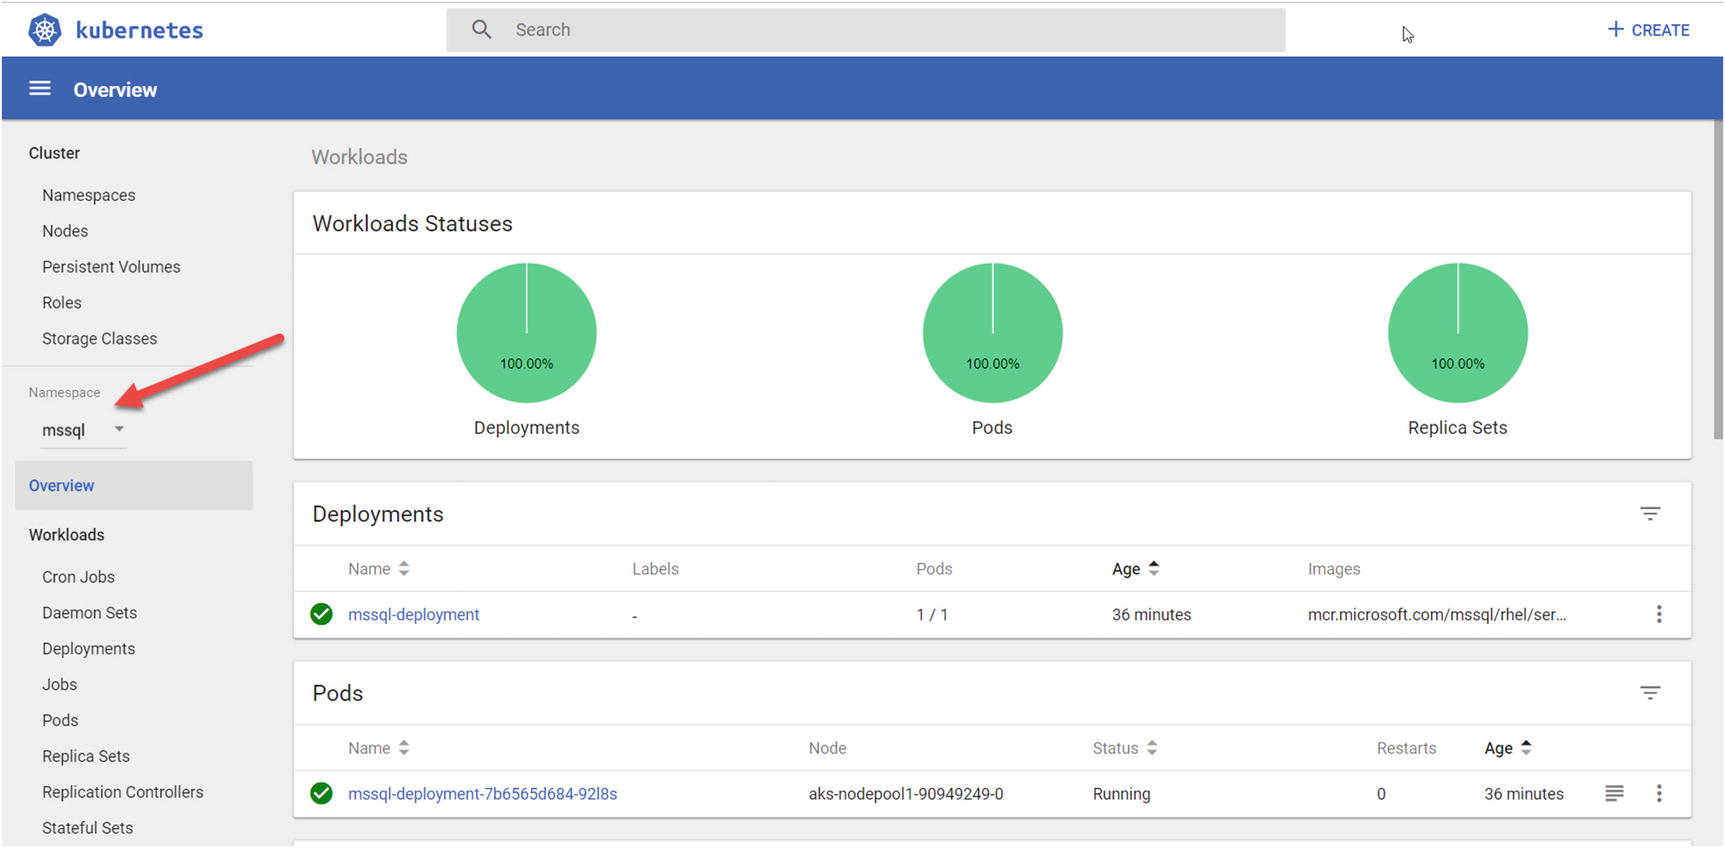Click Overview title in blue header
Viewport: 1725px width, 848px height.
click(x=115, y=90)
